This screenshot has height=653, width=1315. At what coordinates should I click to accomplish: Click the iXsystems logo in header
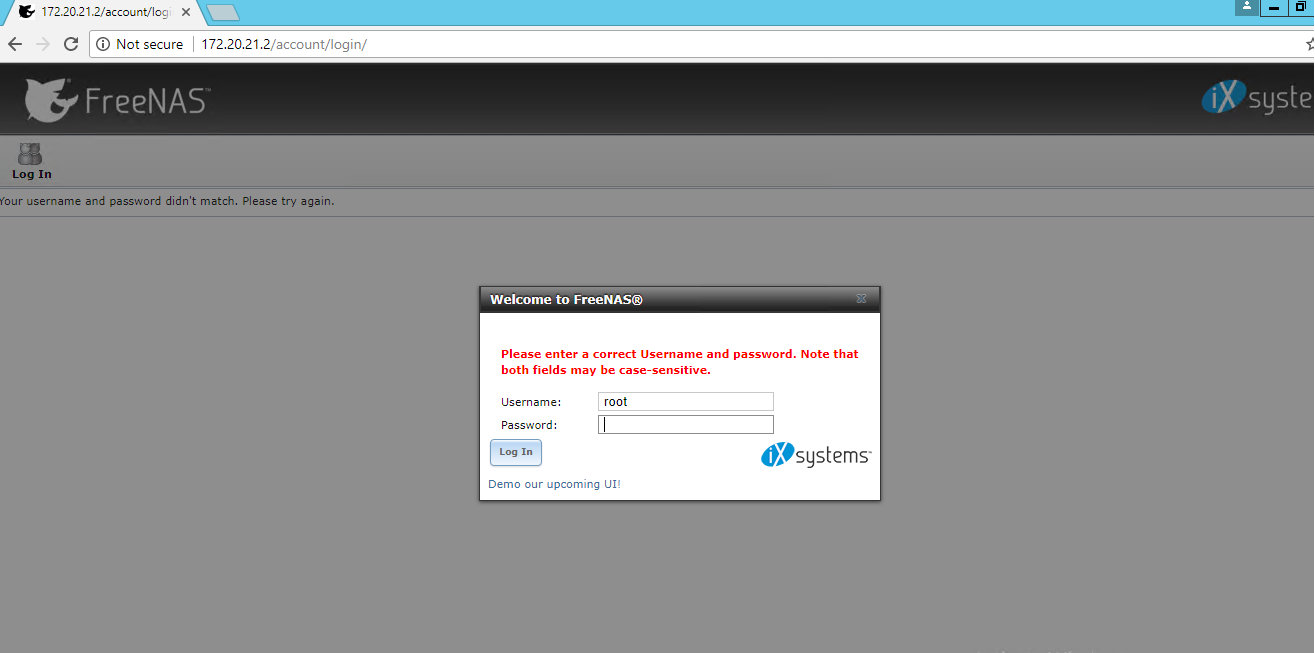[1257, 98]
